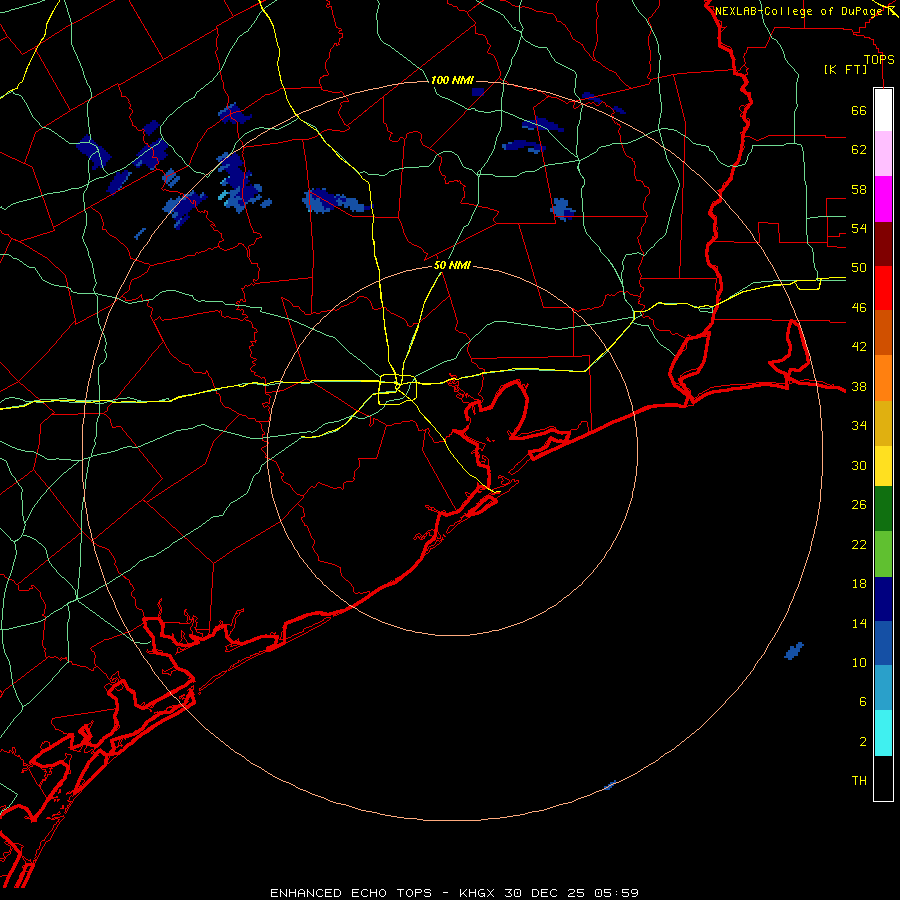This screenshot has width=900, height=900.
Task: Click the bright orange legend swatch
Action: [883, 378]
